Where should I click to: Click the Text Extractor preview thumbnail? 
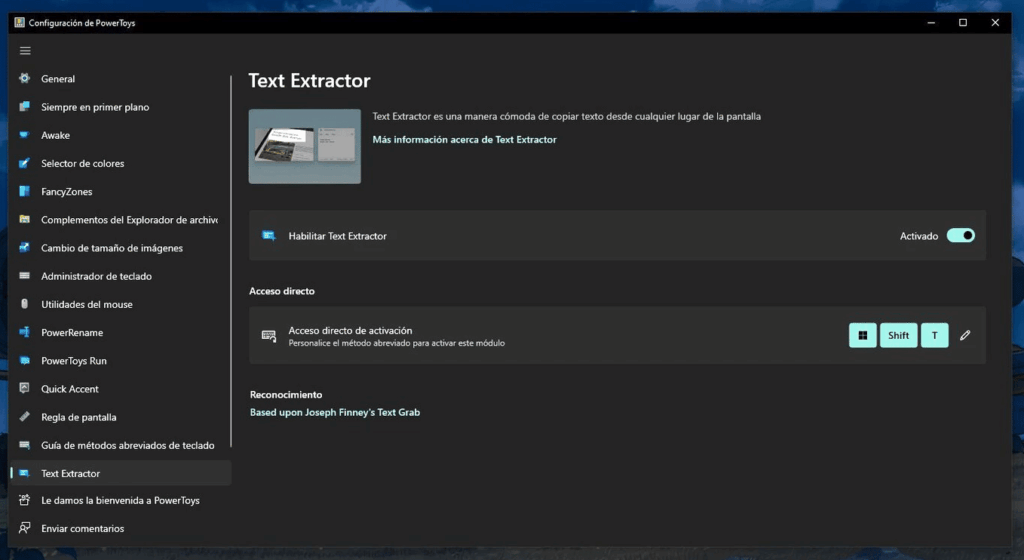305,146
